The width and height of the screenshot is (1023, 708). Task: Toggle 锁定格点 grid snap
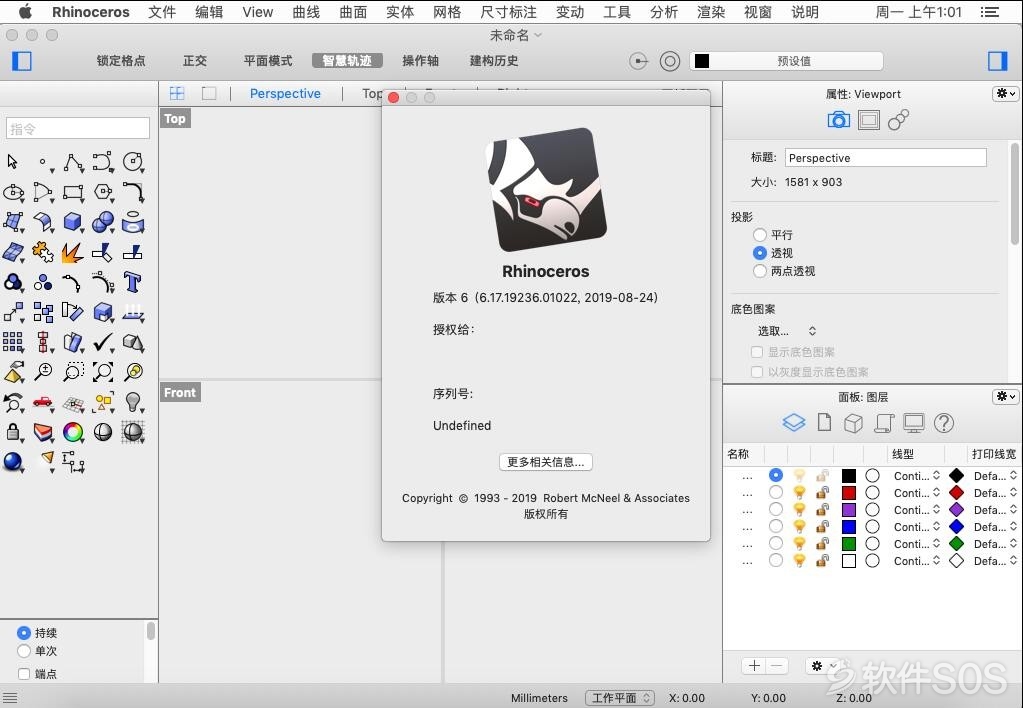pyautogui.click(x=121, y=61)
